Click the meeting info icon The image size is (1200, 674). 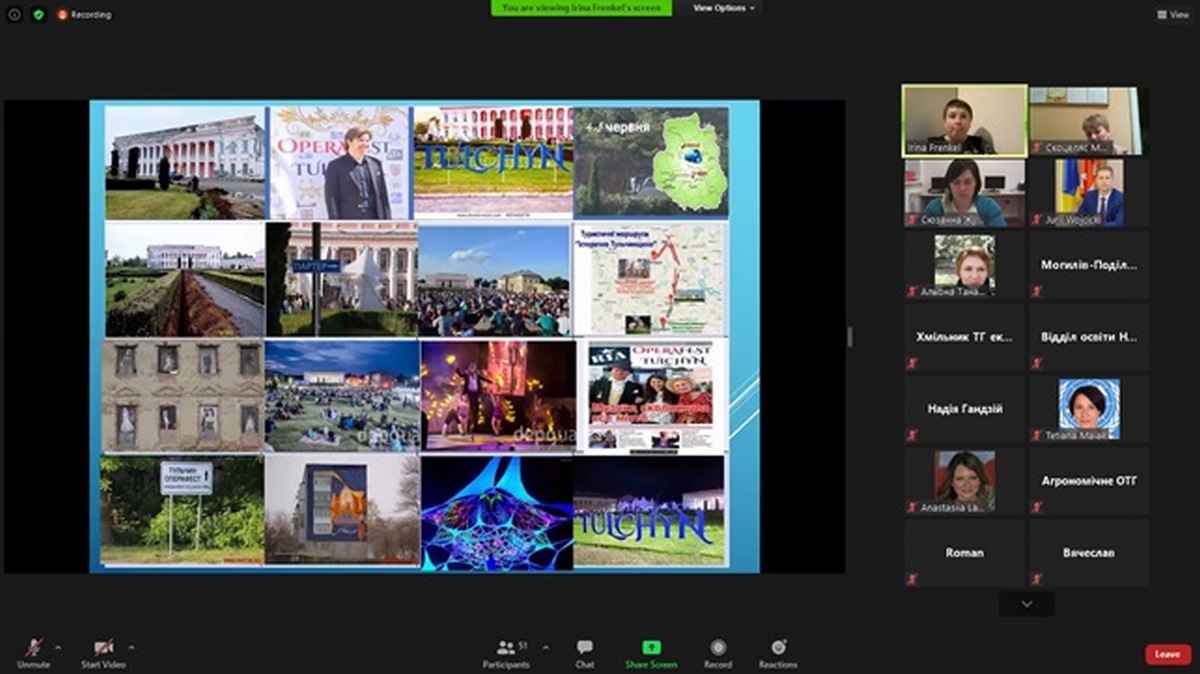point(14,14)
